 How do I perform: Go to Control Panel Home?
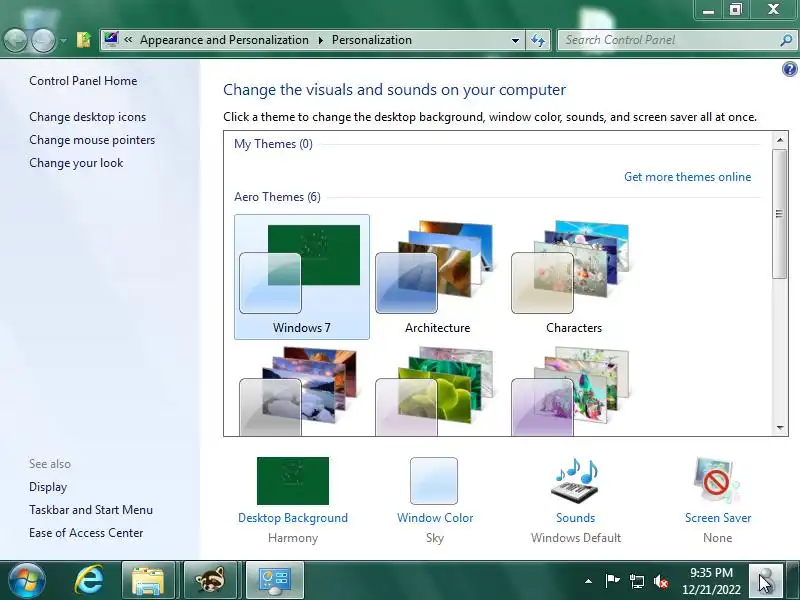[x=83, y=81]
